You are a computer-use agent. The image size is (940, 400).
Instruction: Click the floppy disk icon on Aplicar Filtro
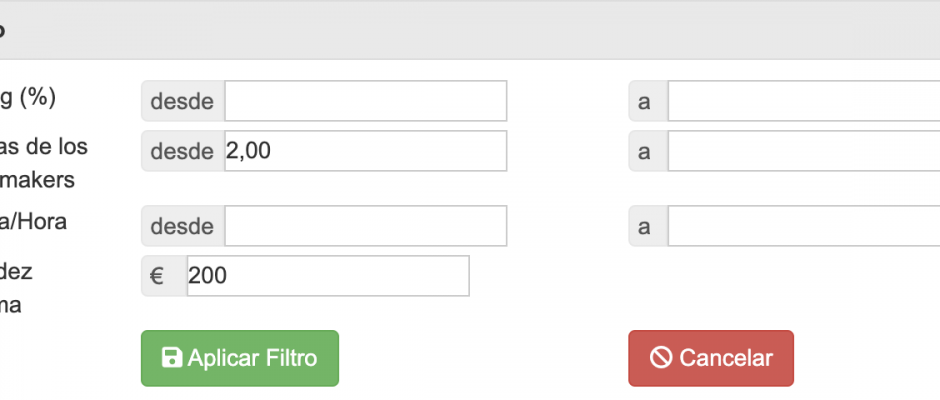pos(172,357)
